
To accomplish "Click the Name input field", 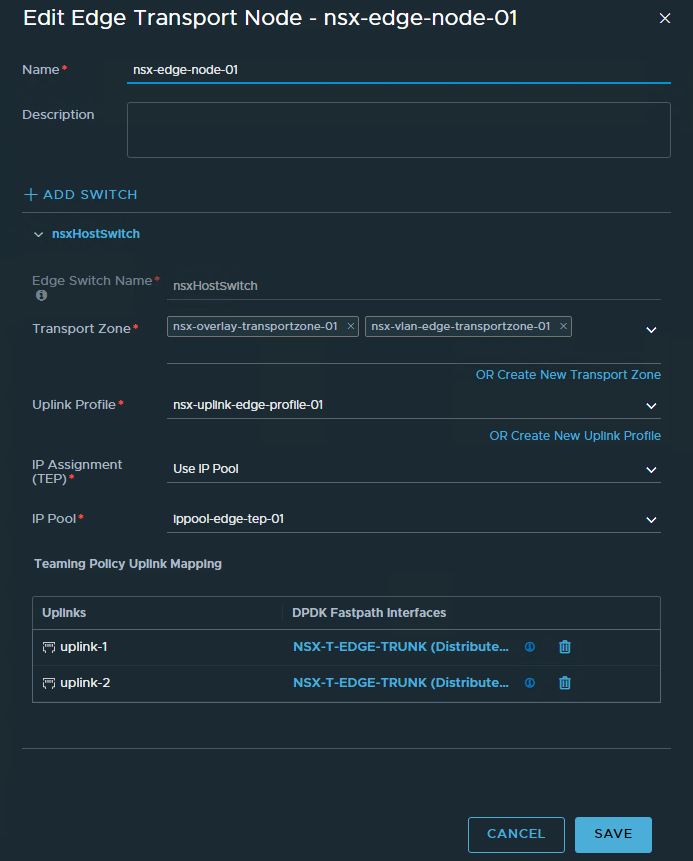I will point(399,70).
